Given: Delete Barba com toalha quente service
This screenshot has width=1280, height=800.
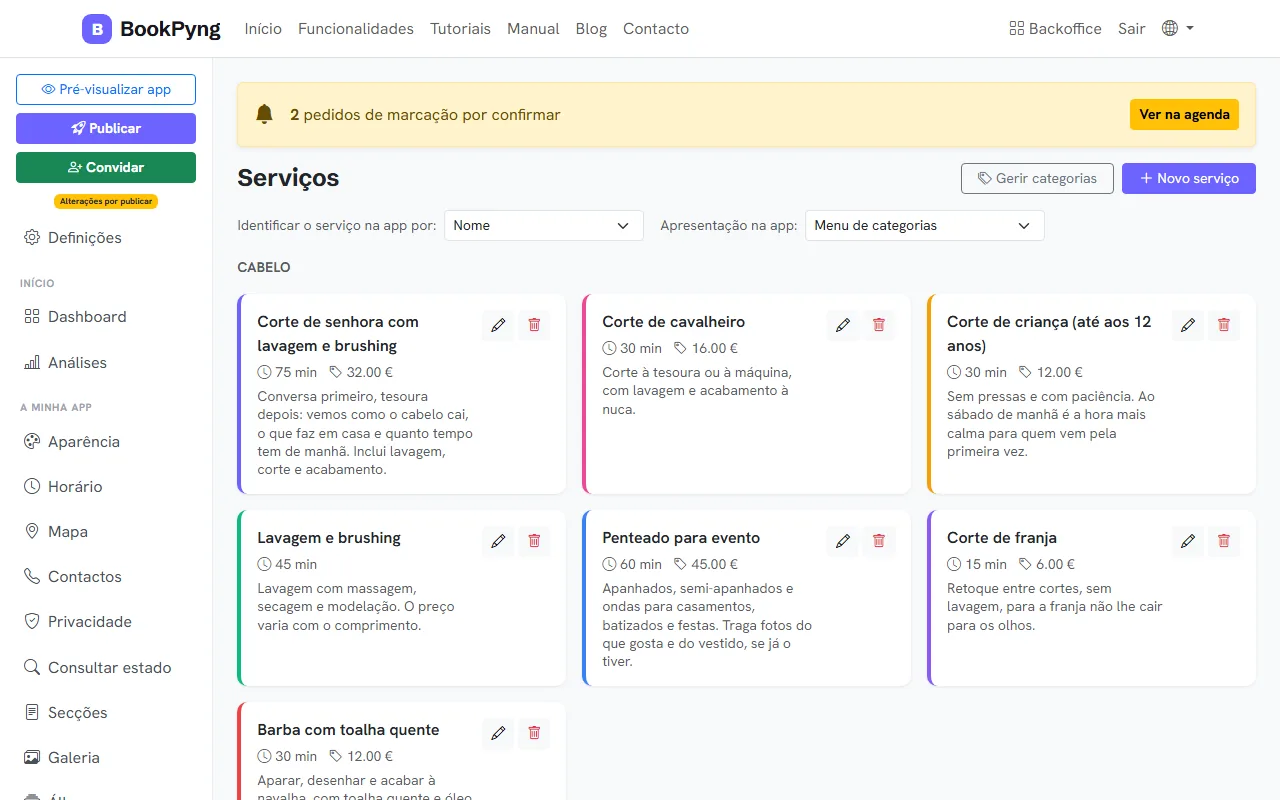Looking at the screenshot, I should [x=534, y=733].
